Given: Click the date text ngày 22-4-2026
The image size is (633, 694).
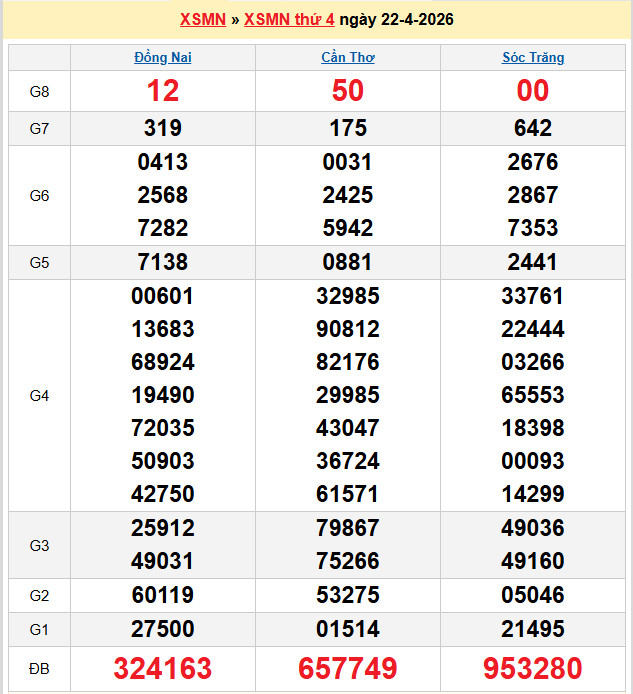Looking at the screenshot, I should point(396,20).
